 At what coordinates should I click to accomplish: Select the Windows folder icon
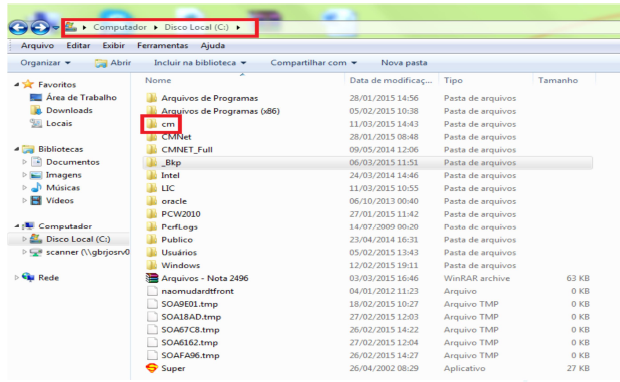[x=151, y=265]
